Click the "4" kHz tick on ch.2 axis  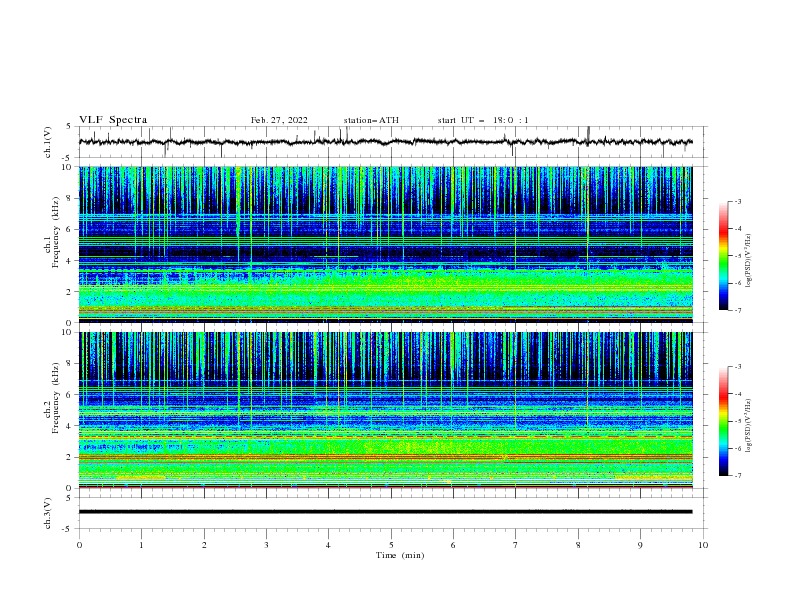71,426
